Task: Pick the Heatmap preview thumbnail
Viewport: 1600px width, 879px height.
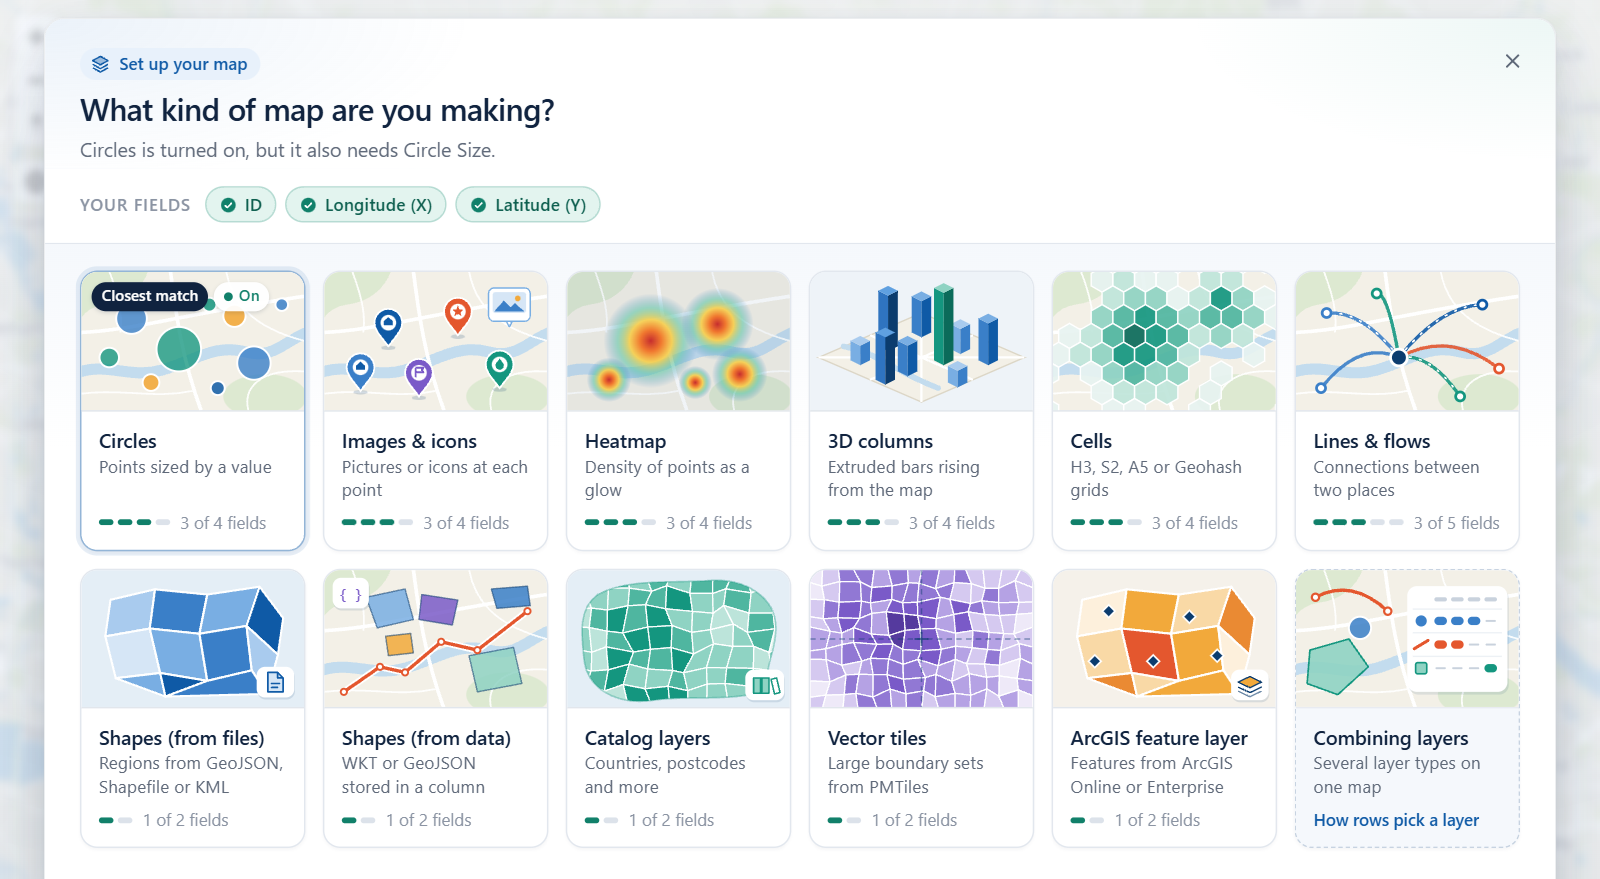Action: (x=679, y=341)
